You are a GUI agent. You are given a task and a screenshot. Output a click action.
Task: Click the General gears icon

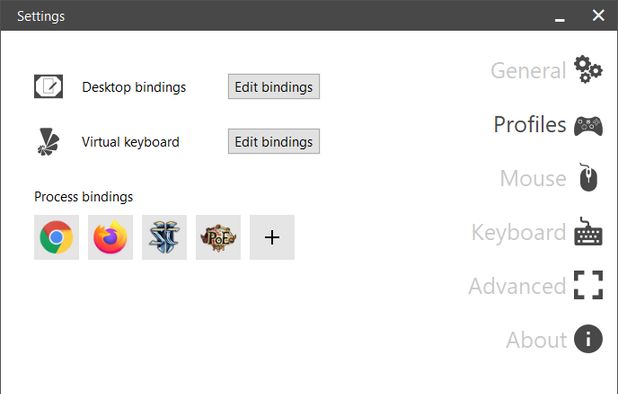588,69
